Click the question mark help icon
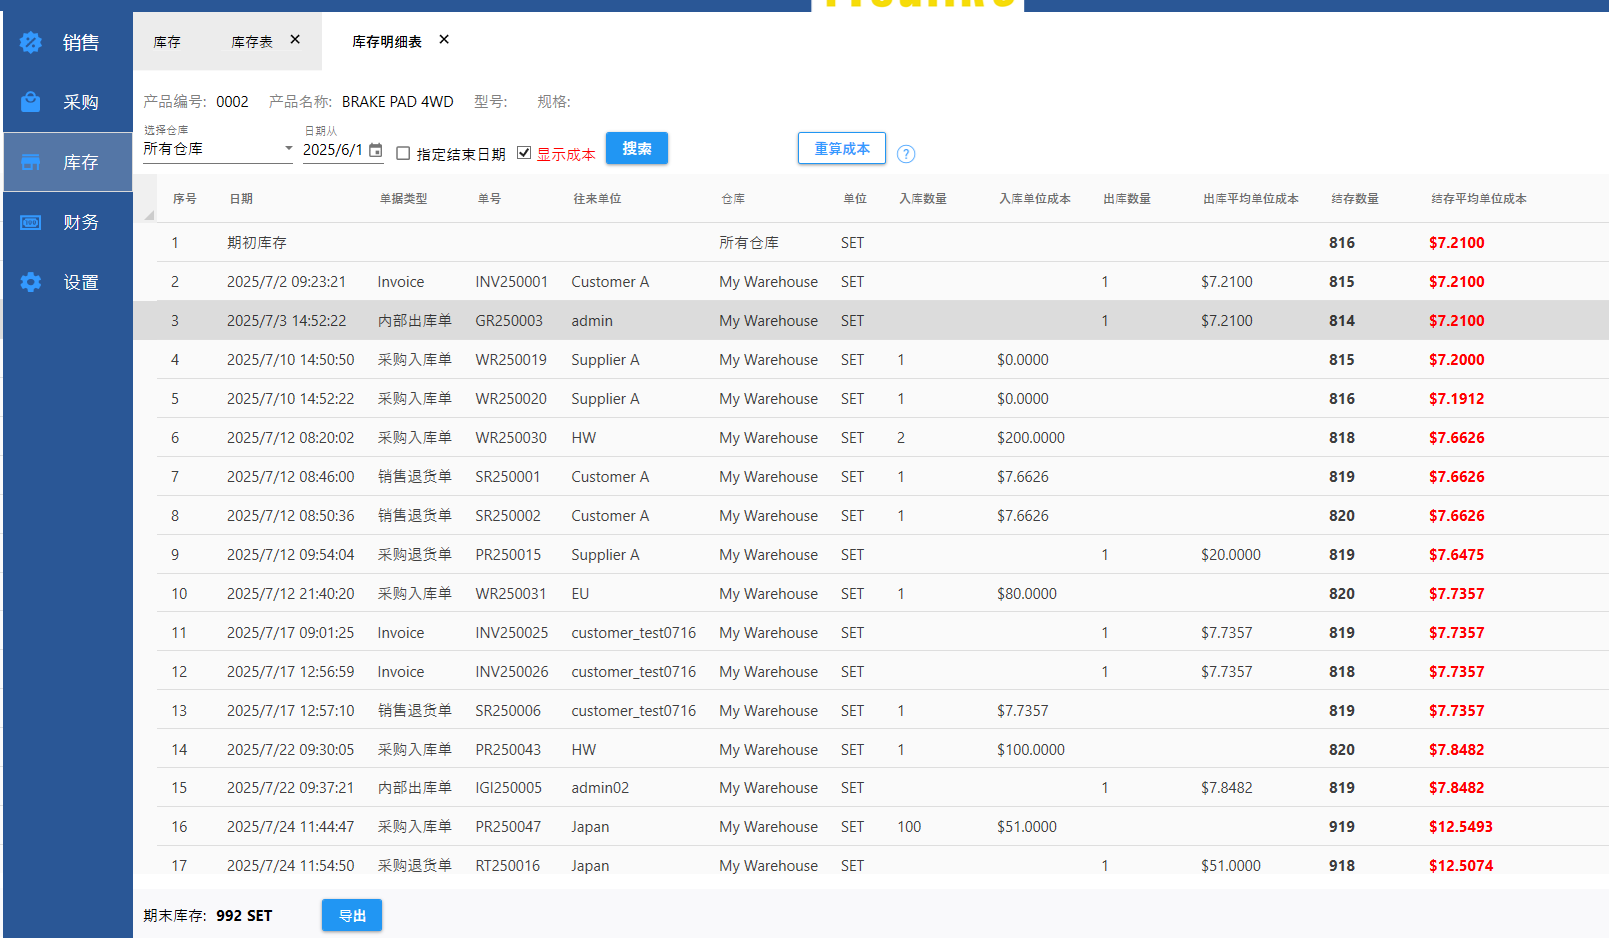This screenshot has height=938, width=1609. pos(906,154)
